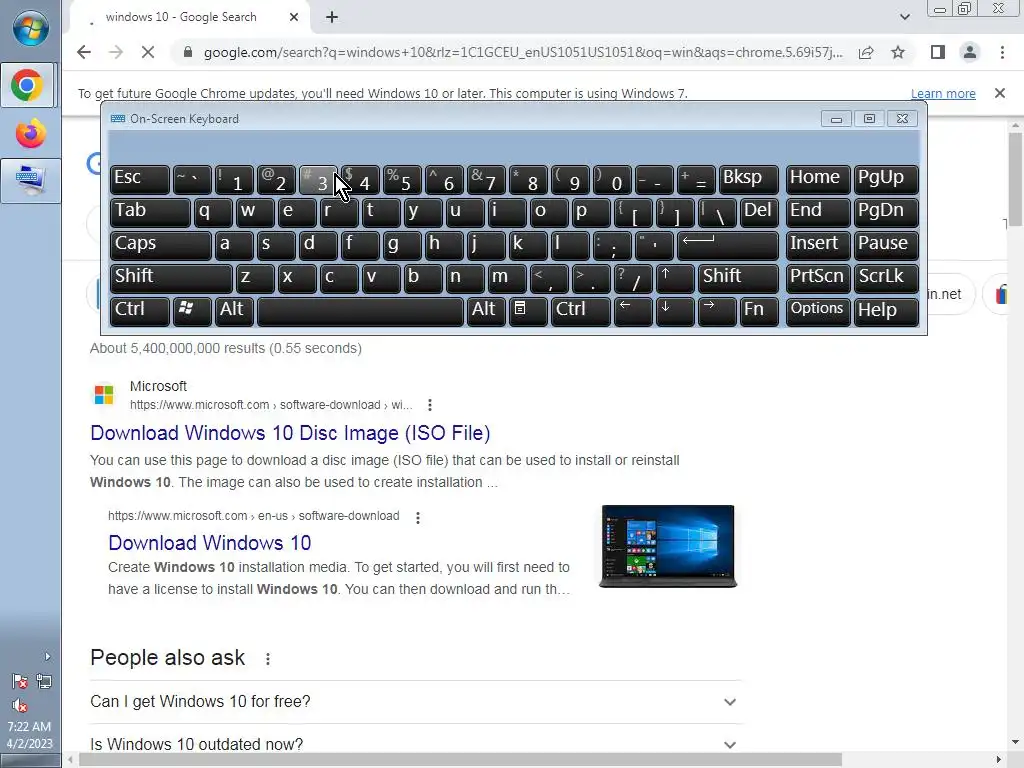Image resolution: width=1024 pixels, height=768 pixels.
Task: Click the Windows 10 laptop thumbnail
Action: click(x=667, y=547)
